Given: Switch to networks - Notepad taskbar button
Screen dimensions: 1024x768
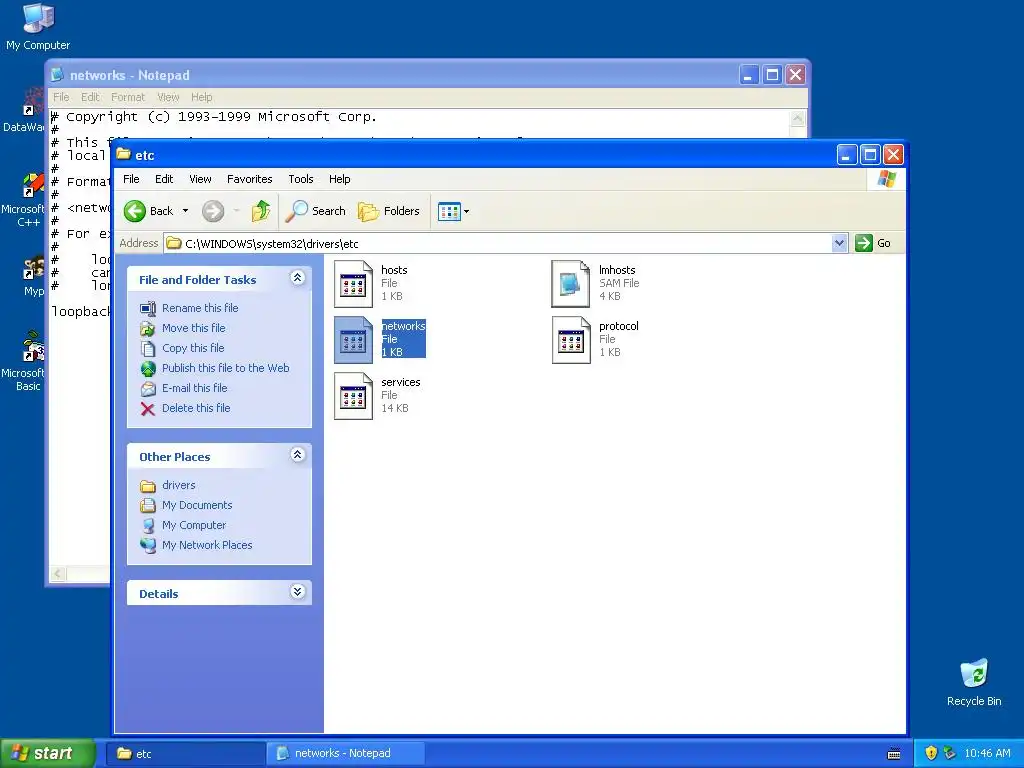Looking at the screenshot, I should coord(346,754).
